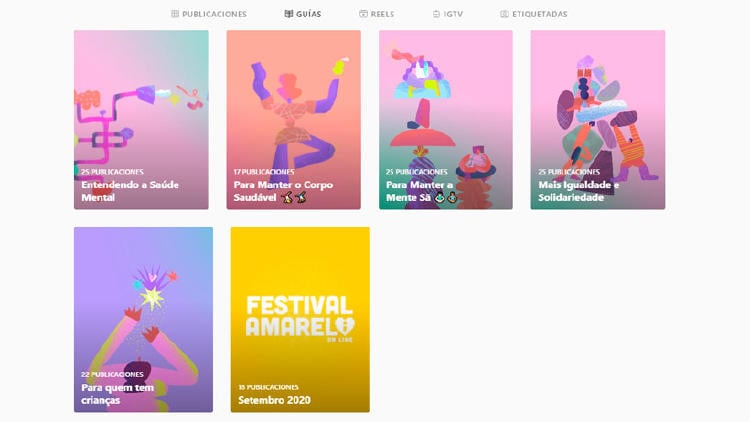Viewport: 750px width, 422px height.
Task: Click the Para quem tem crianças title
Action: pyautogui.click(x=116, y=394)
